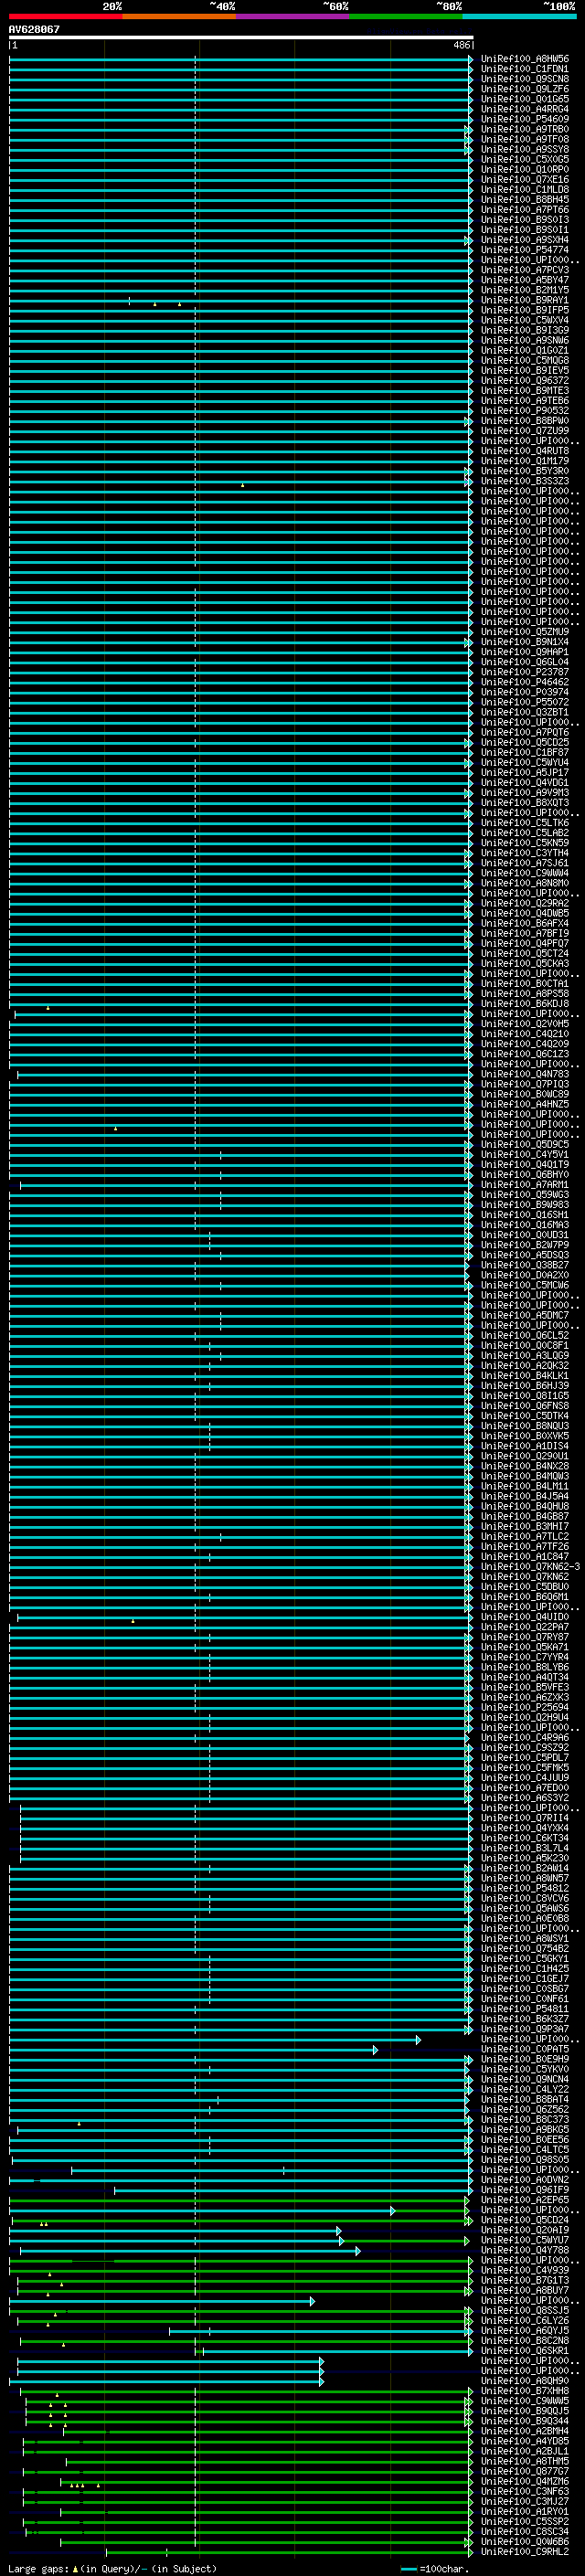
Task: Click UniRef100_Q6FNS8 label
Action: [x=525, y=1405]
